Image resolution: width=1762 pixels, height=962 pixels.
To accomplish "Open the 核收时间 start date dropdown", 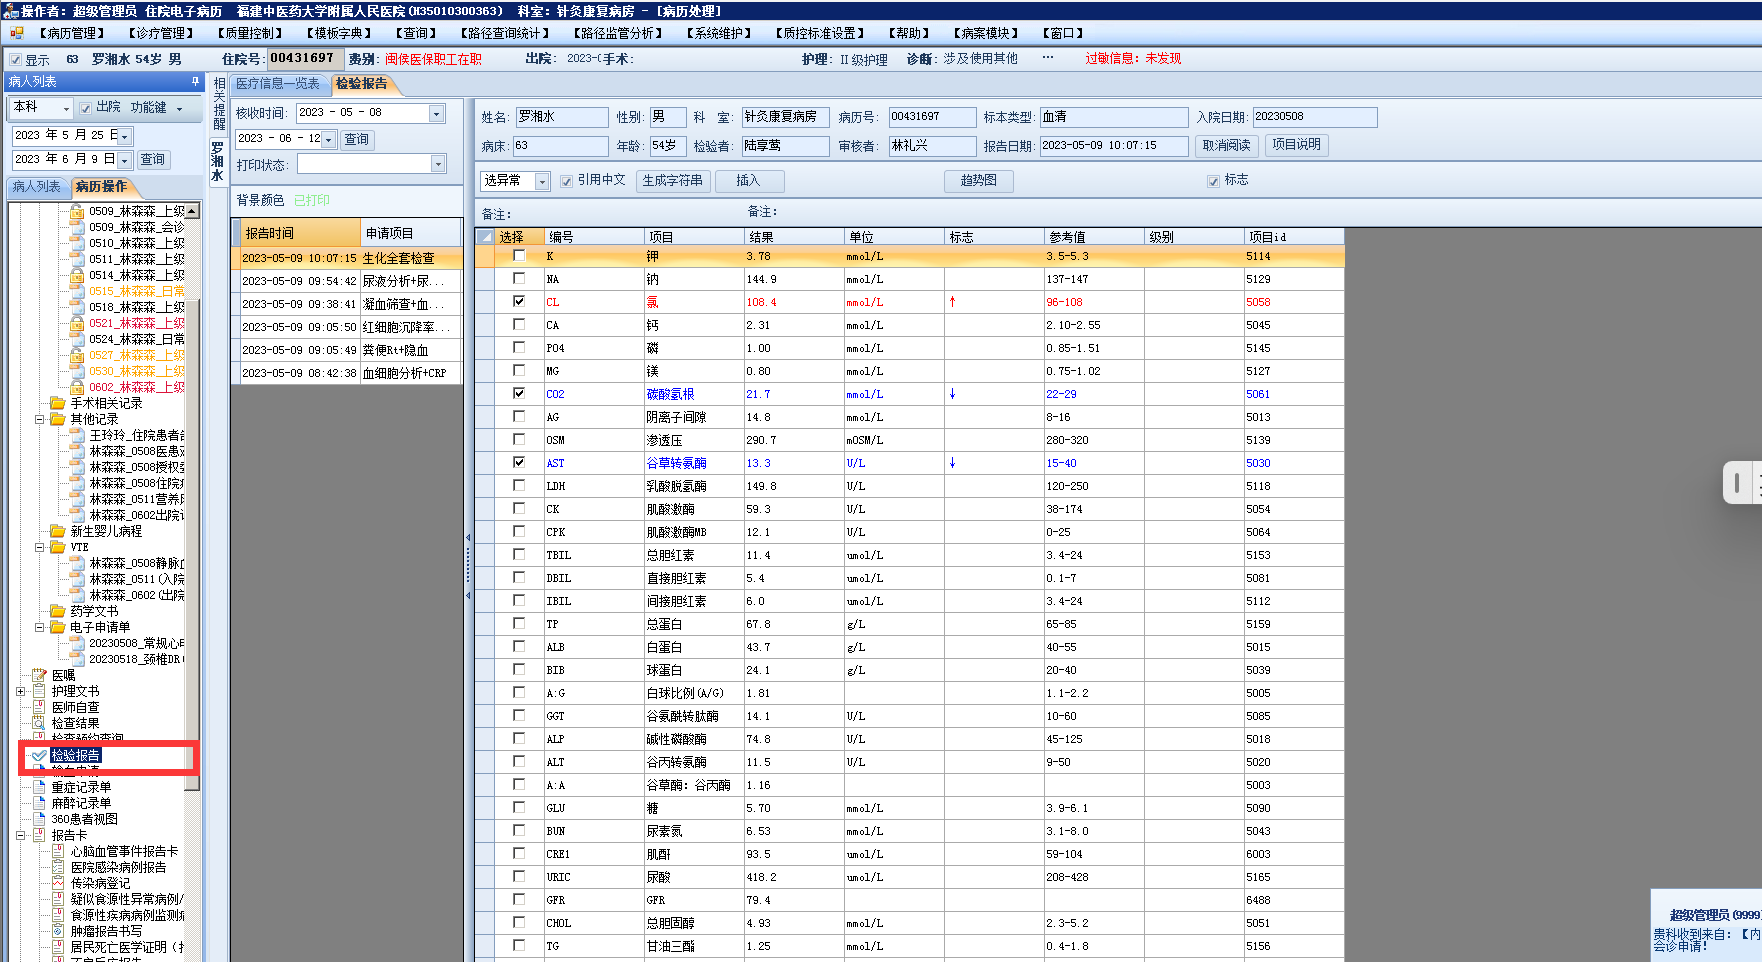I will (x=436, y=114).
